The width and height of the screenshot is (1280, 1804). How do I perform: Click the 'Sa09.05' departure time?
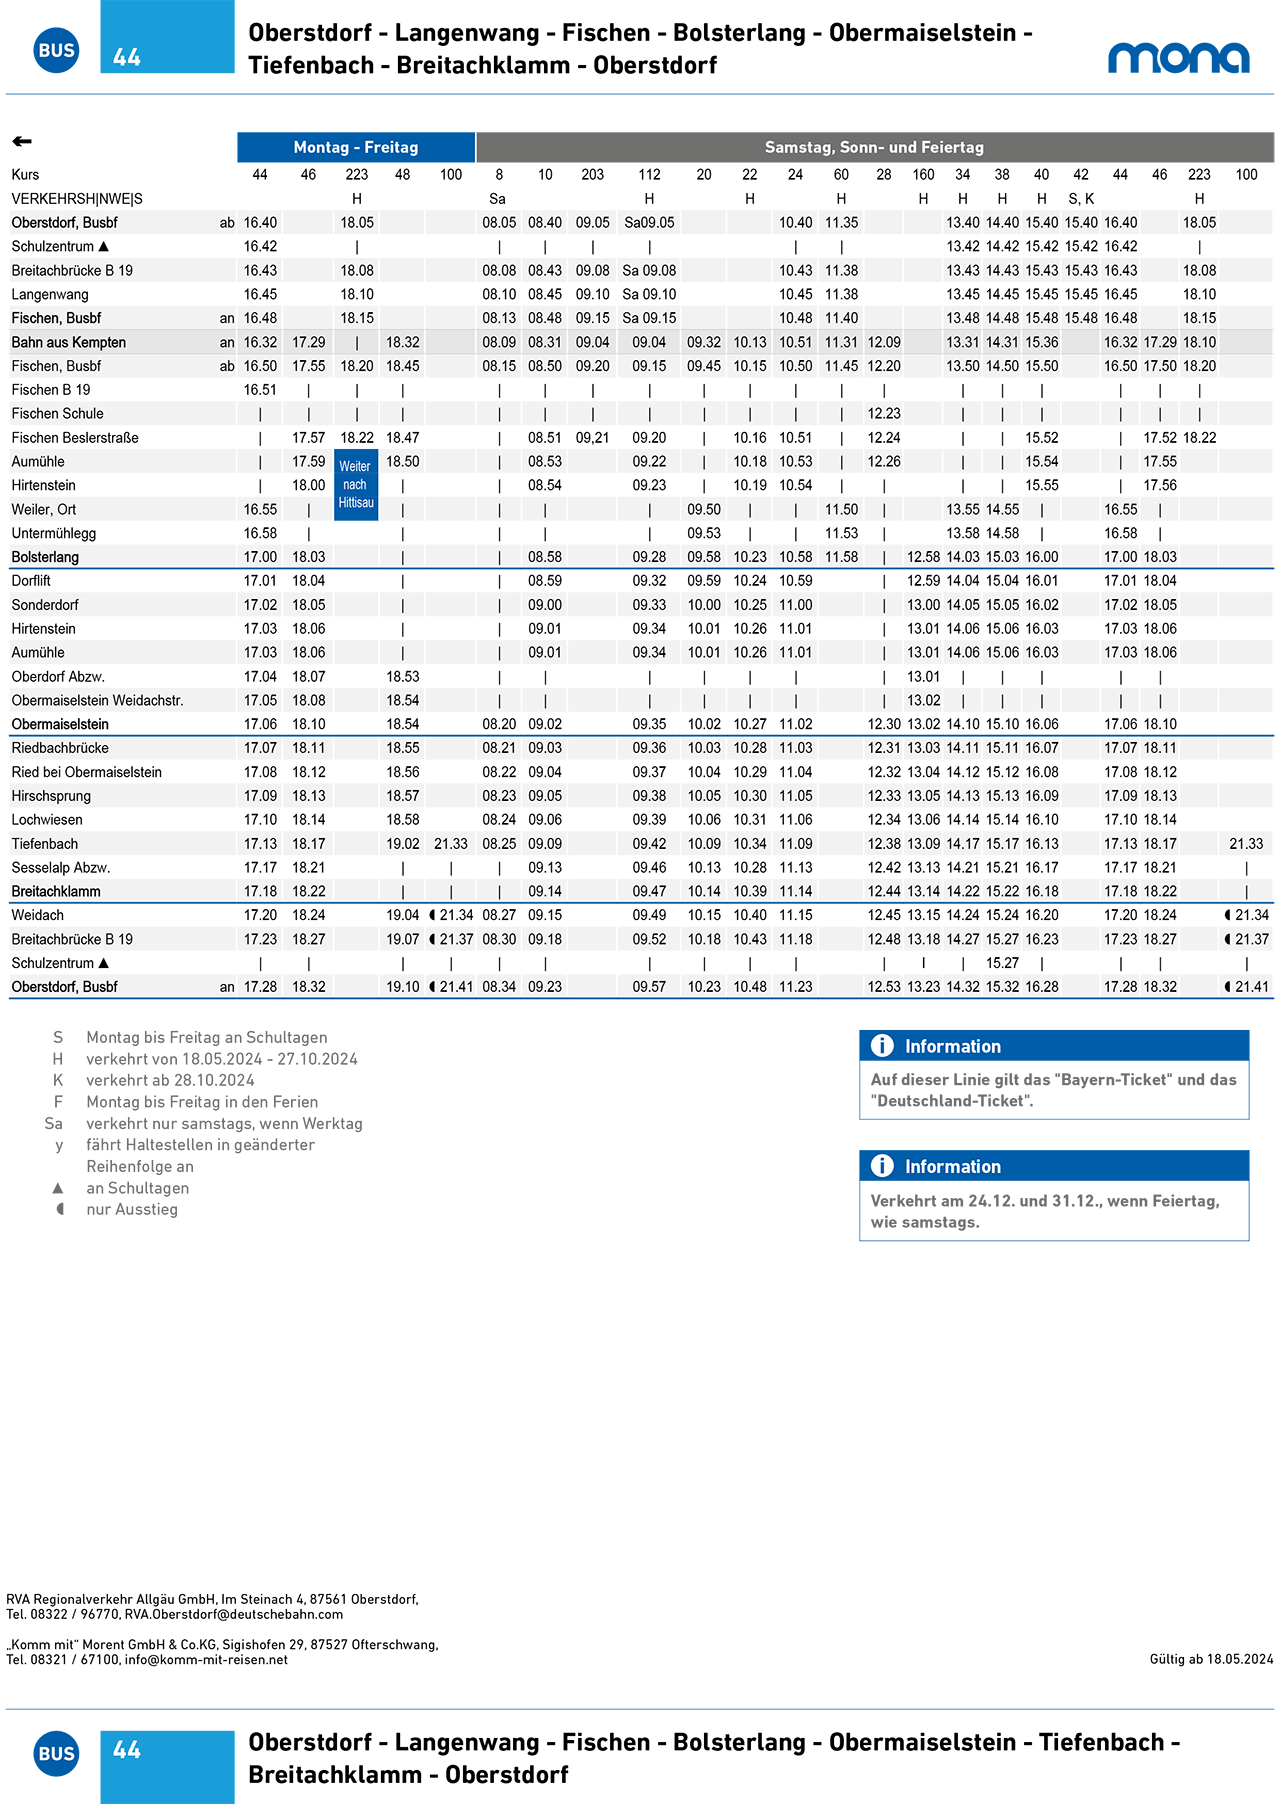649,222
